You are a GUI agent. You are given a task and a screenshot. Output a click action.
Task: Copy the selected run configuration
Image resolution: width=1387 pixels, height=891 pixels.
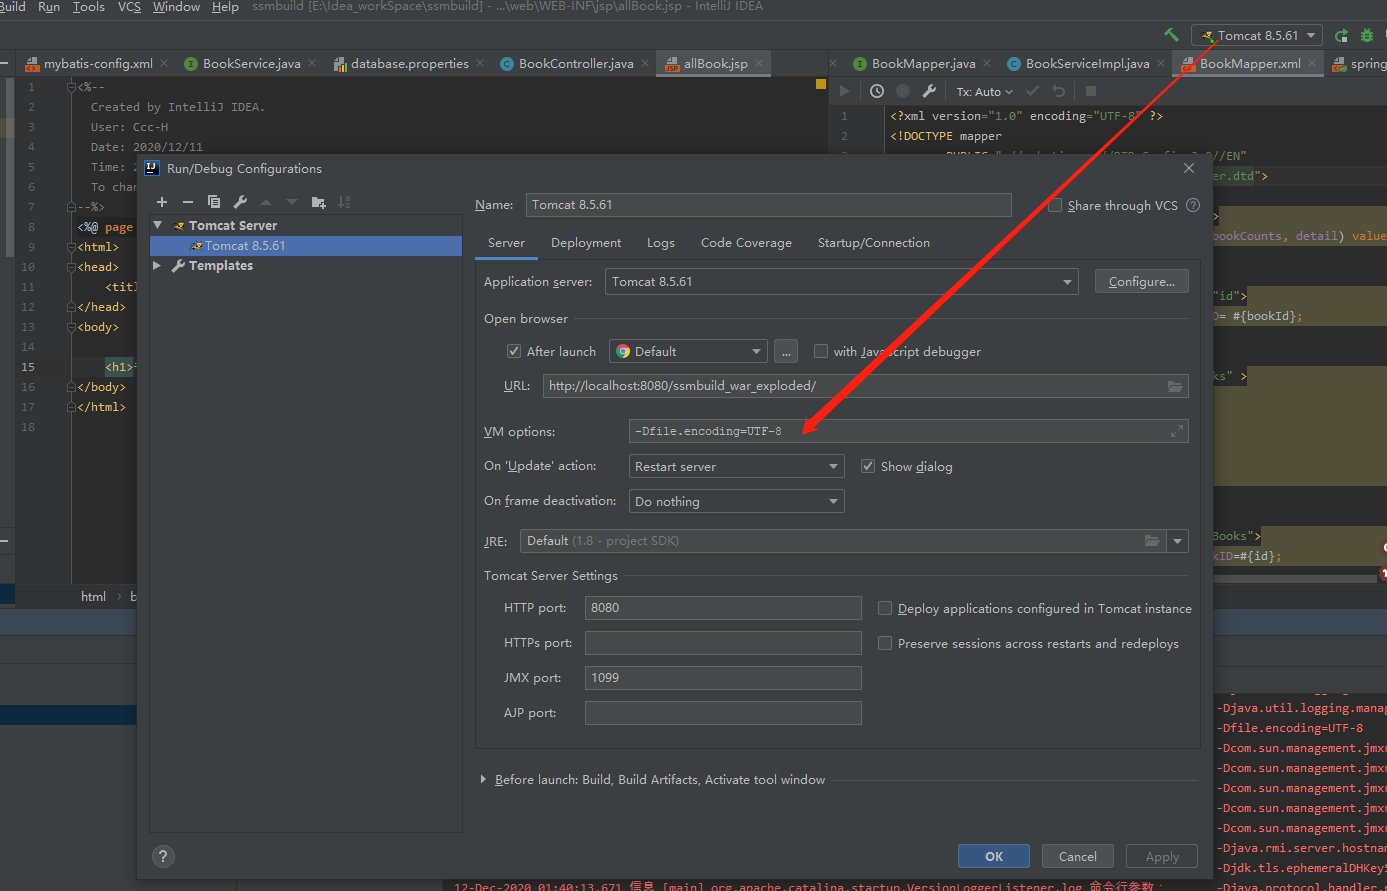pos(213,202)
